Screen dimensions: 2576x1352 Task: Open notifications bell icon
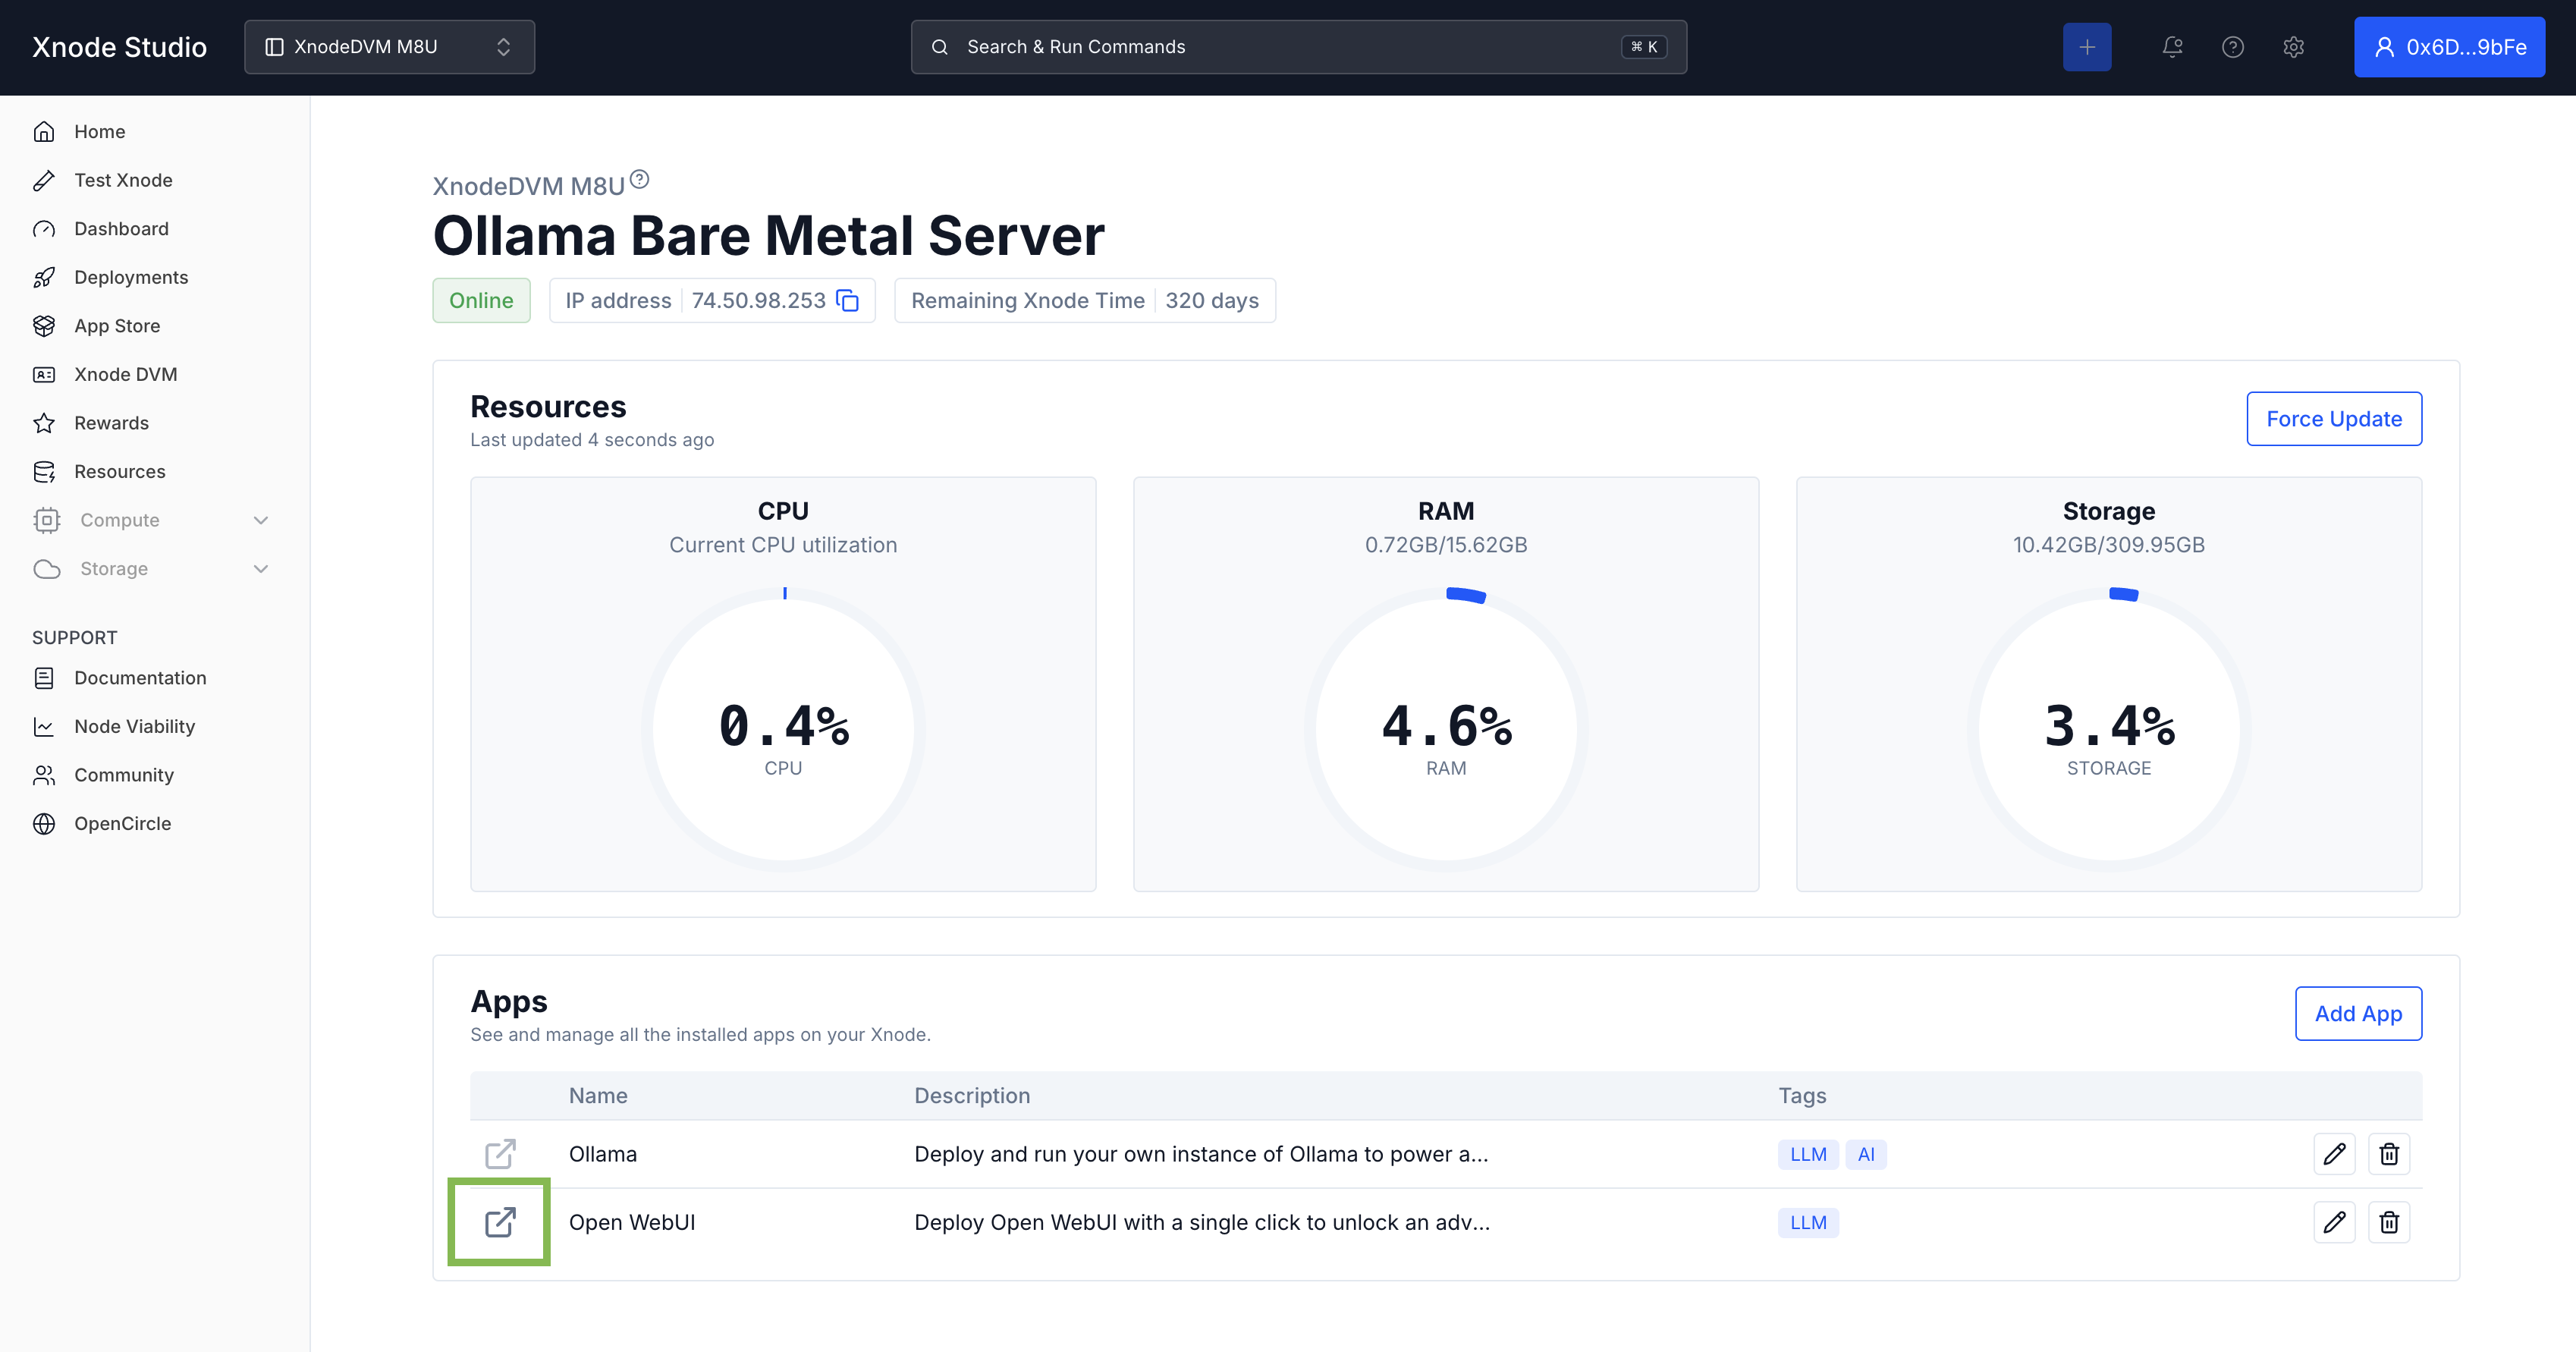(2172, 47)
